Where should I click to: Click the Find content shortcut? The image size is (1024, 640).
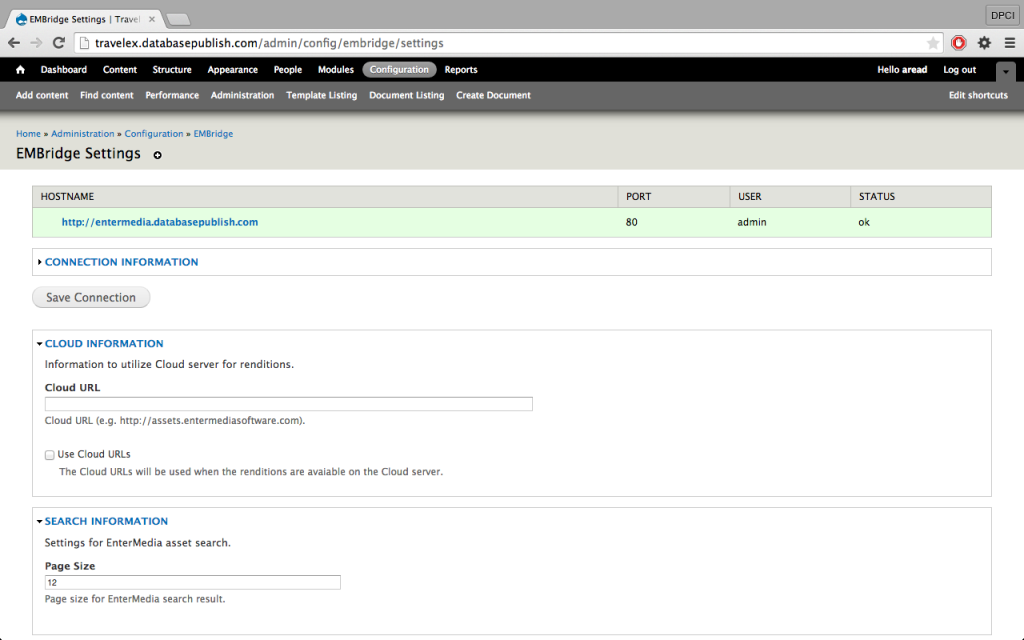106,95
